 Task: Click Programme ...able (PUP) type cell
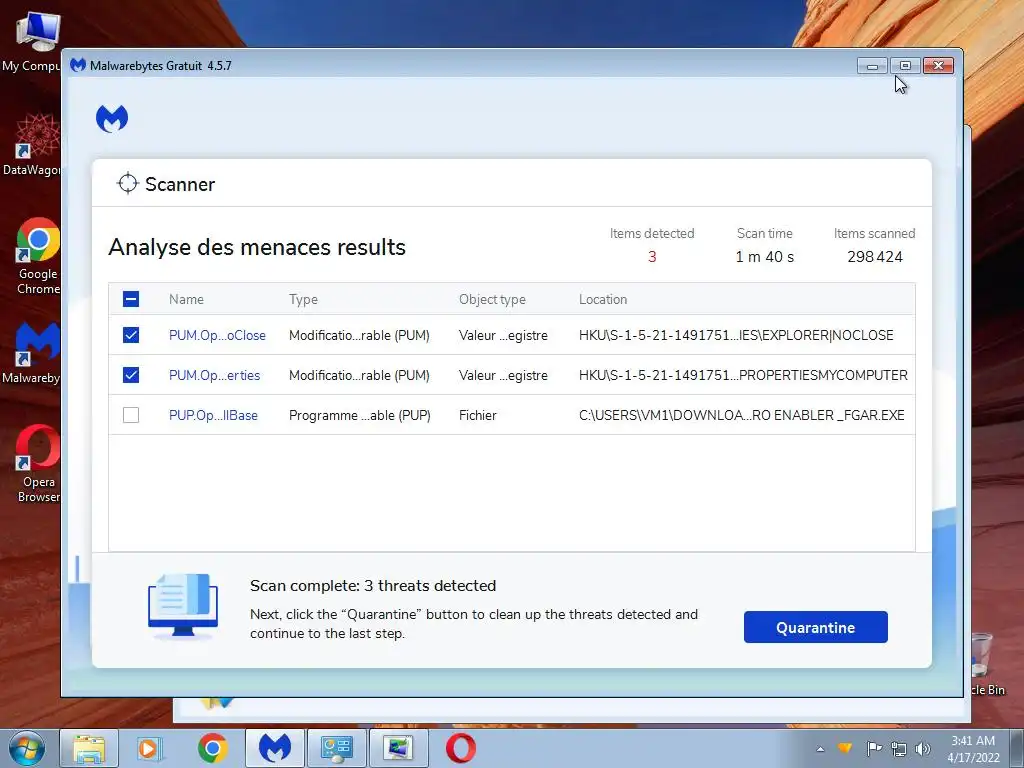point(360,415)
